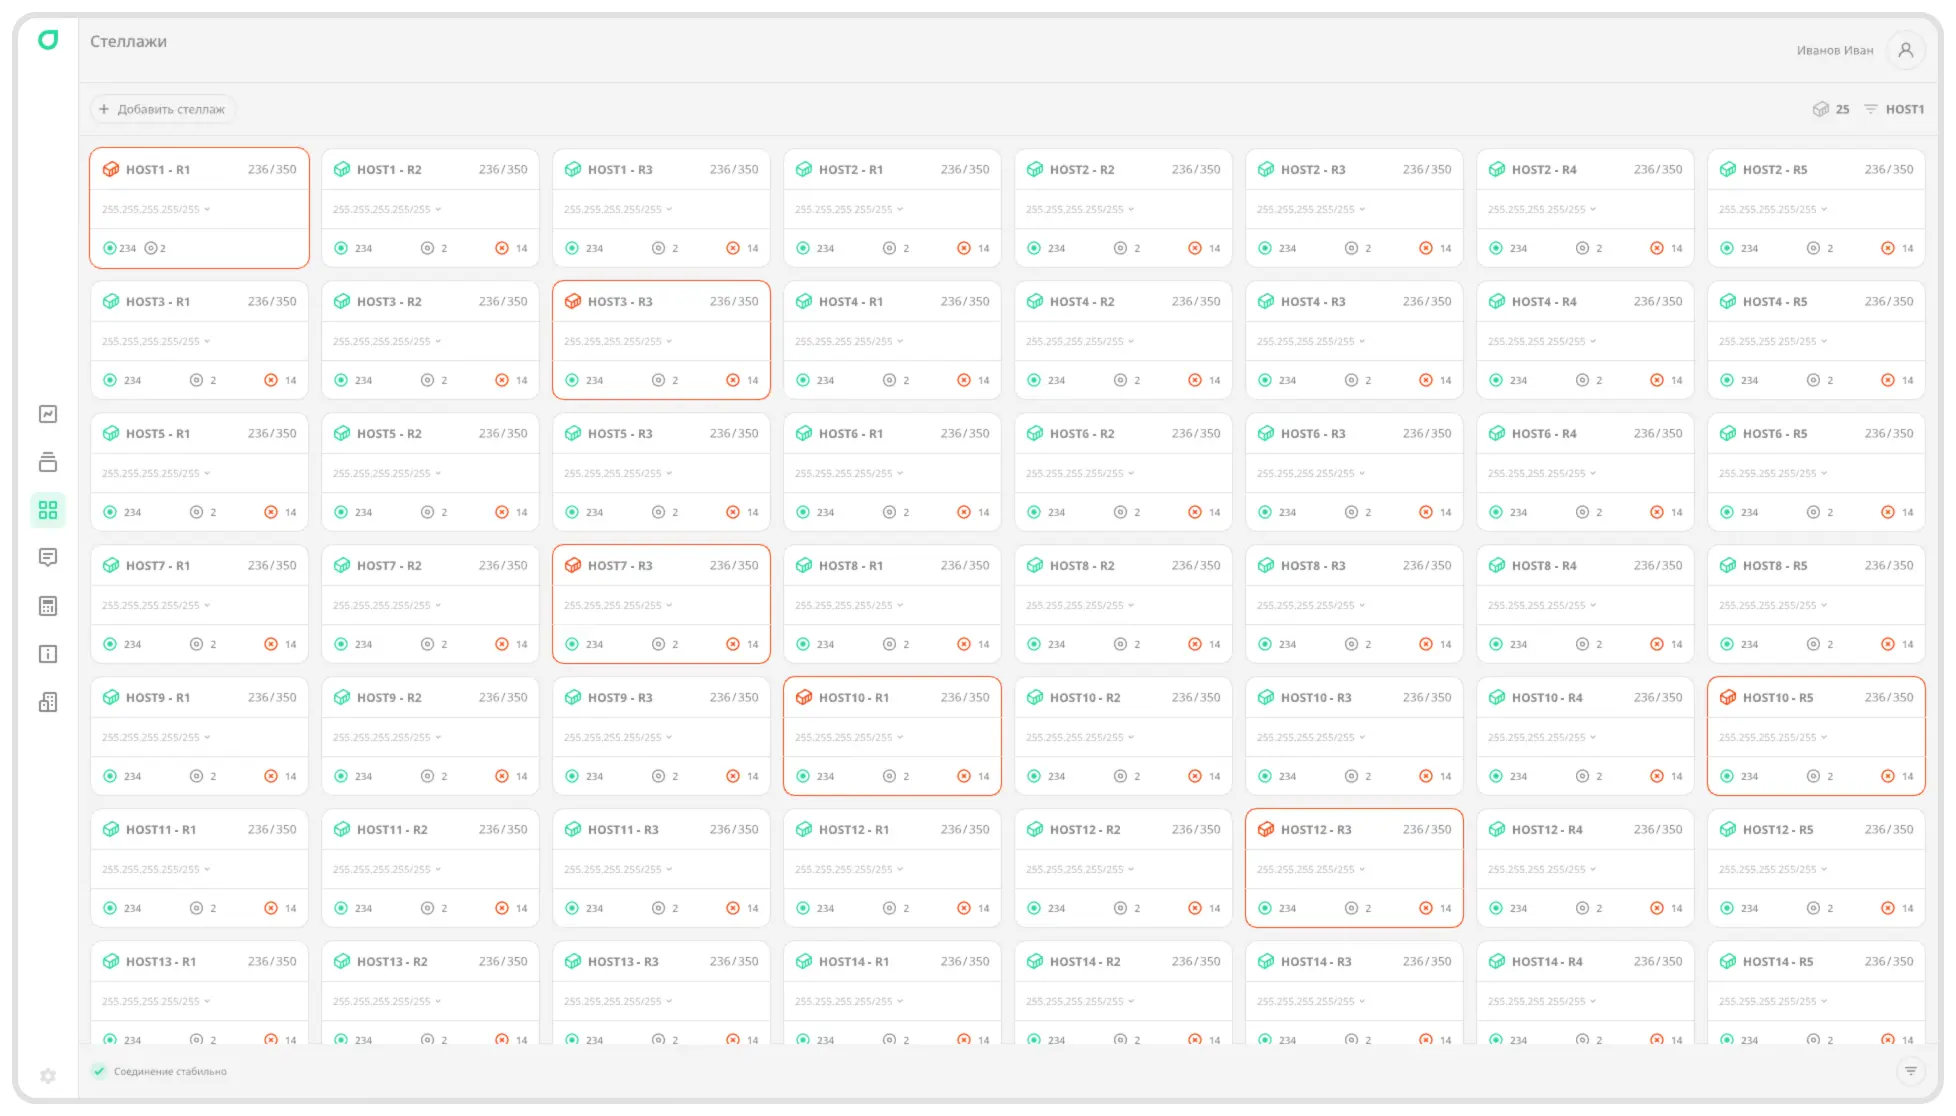Click the user profile avatar icon

pyautogui.click(x=1905, y=50)
